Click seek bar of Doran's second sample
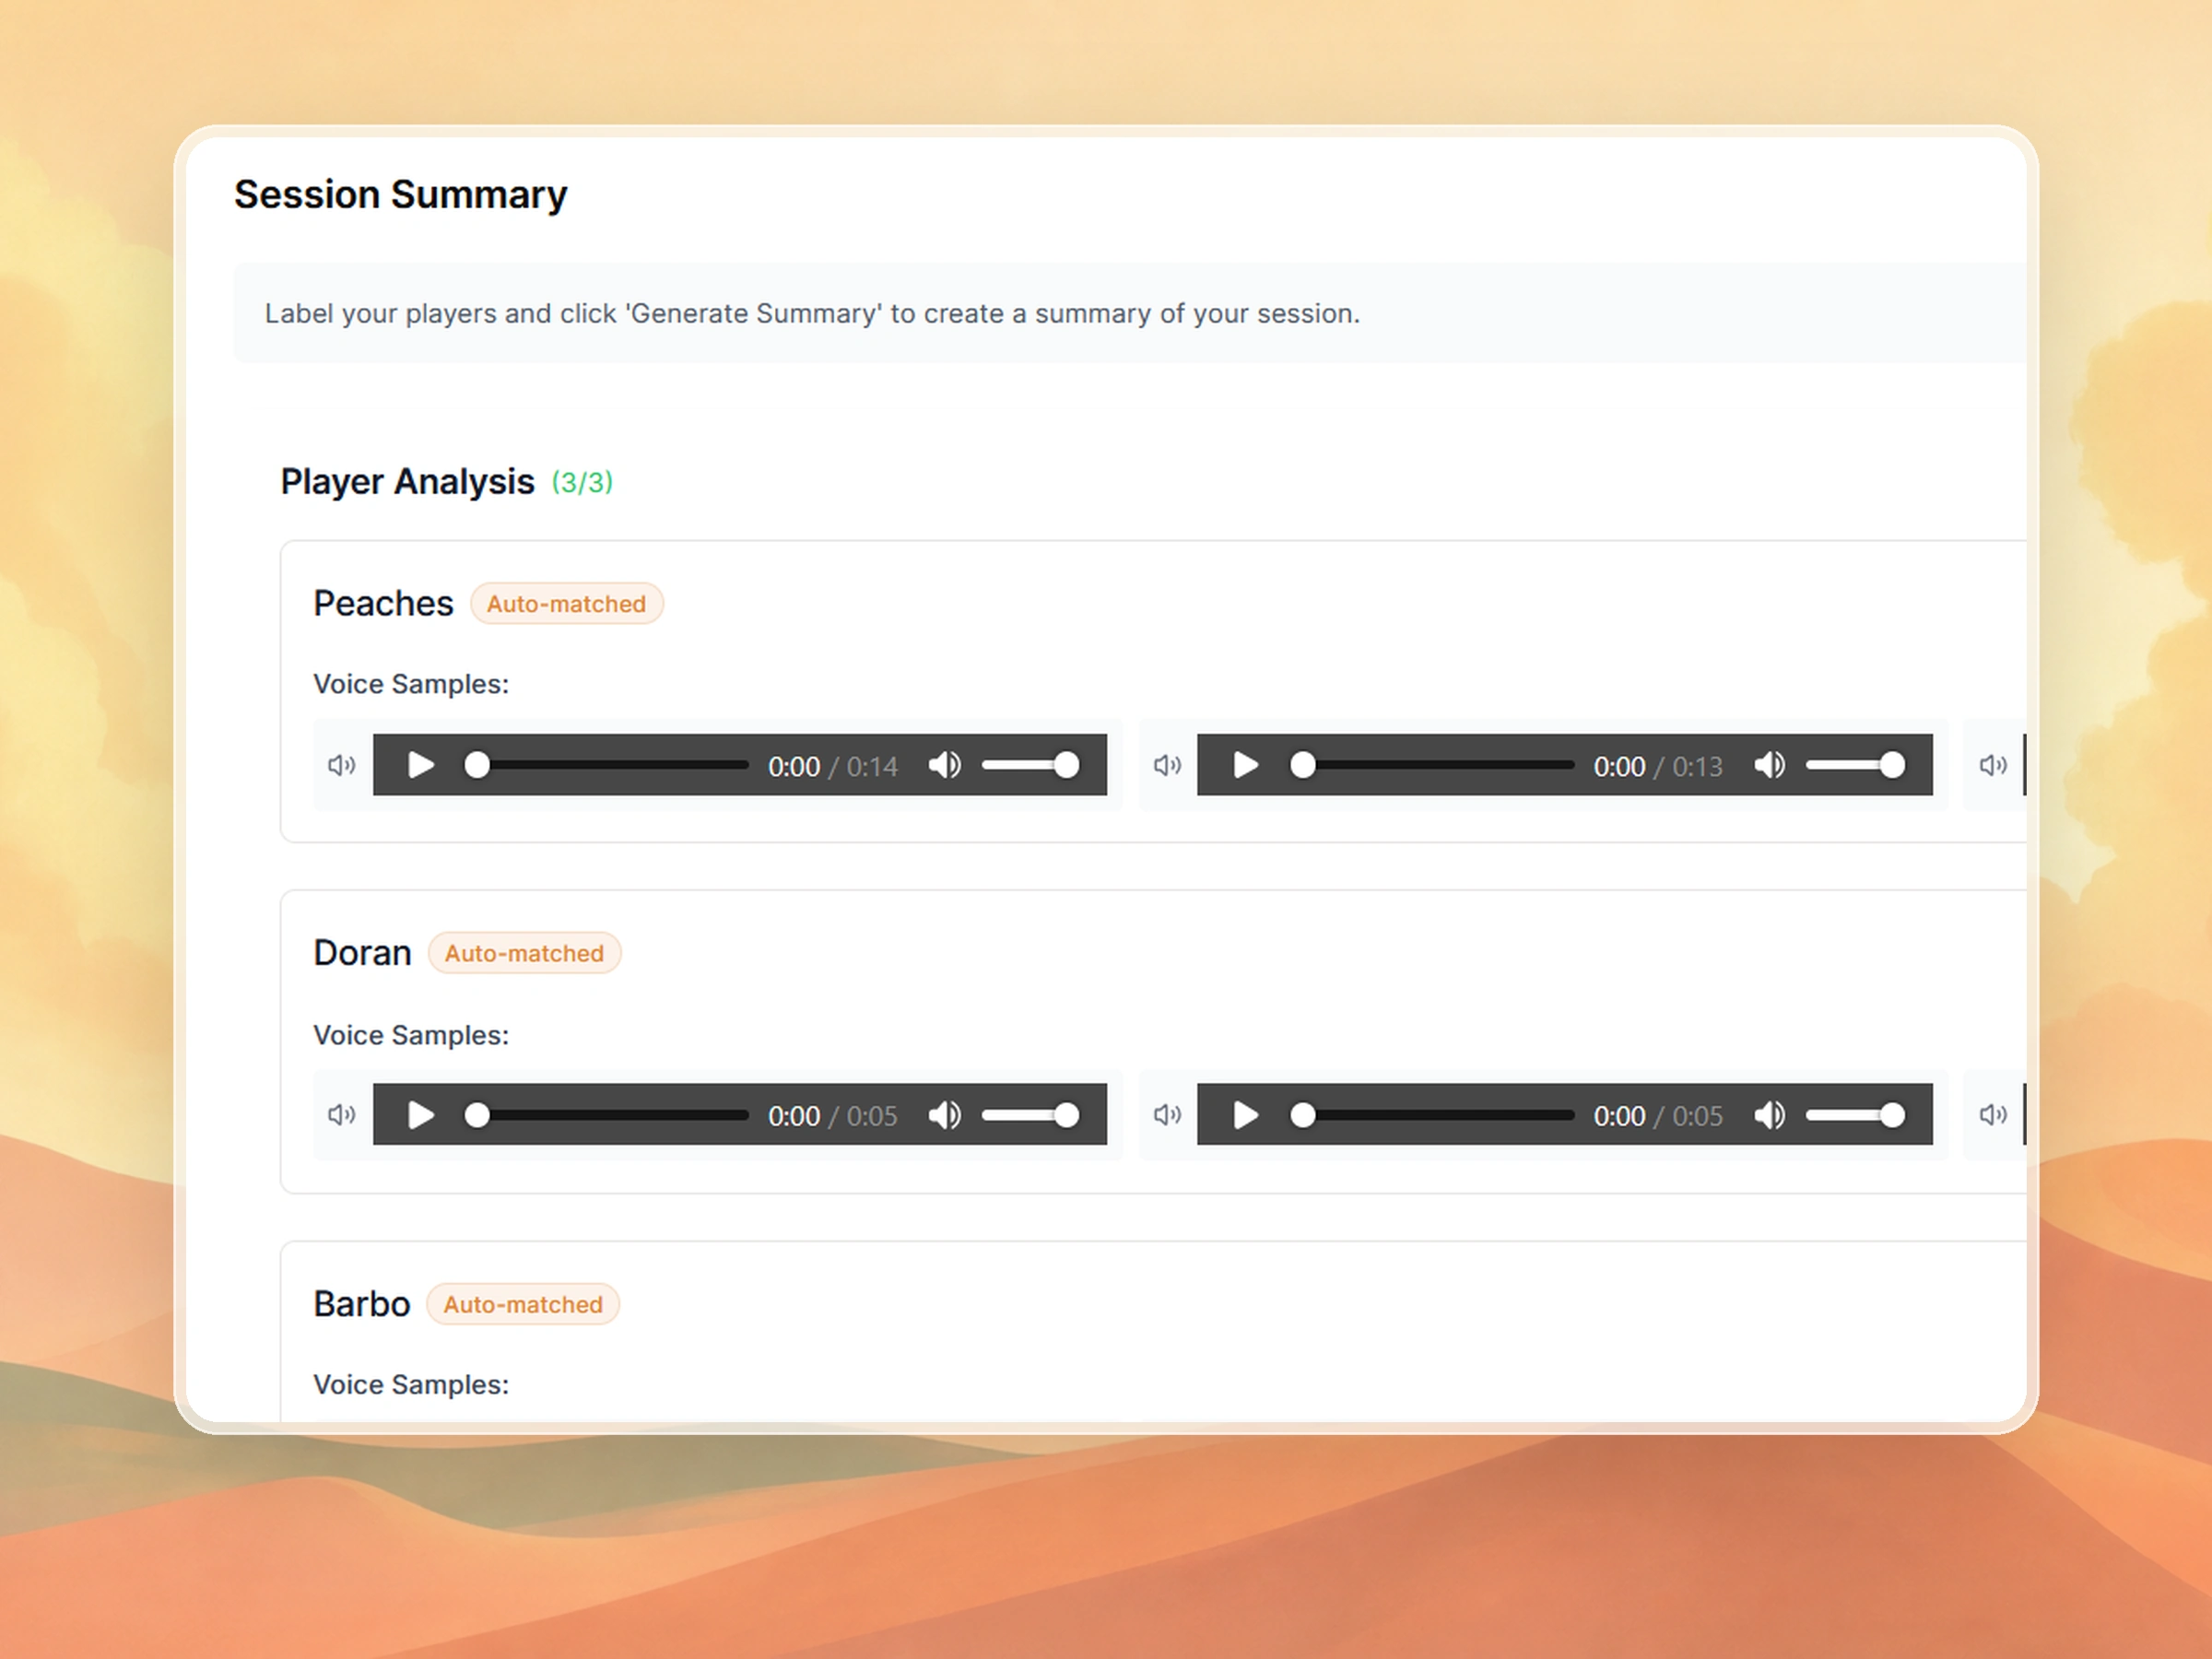2212x1659 pixels. pyautogui.click(x=1432, y=1115)
